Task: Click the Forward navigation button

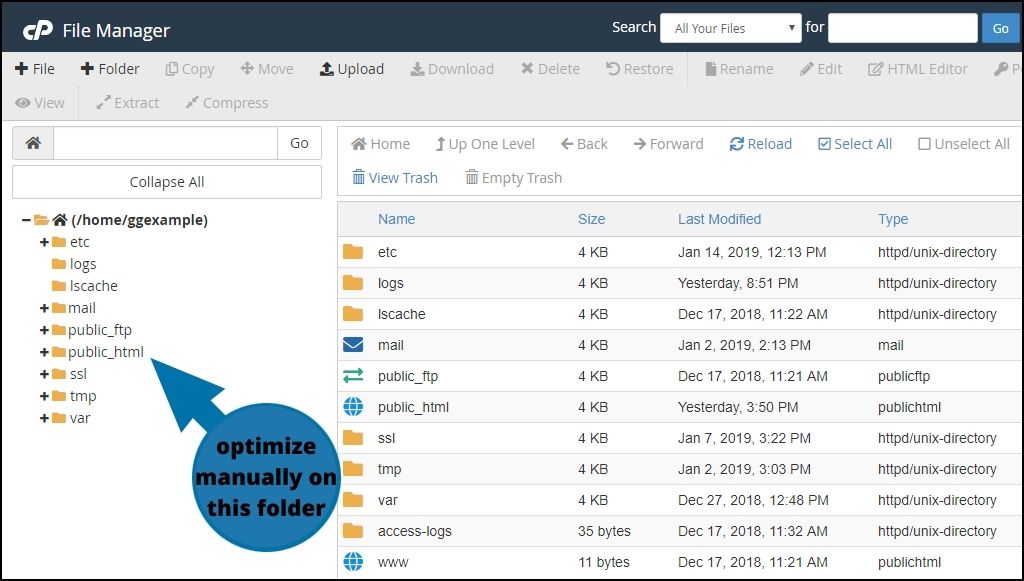Action: click(x=668, y=144)
